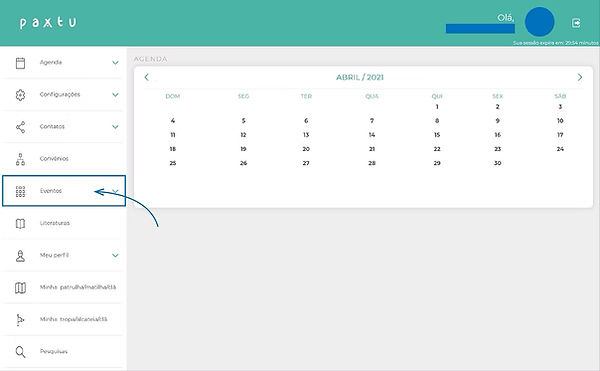600x371 pixels.
Task: Select day 29 in the calendar
Action: pos(437,163)
